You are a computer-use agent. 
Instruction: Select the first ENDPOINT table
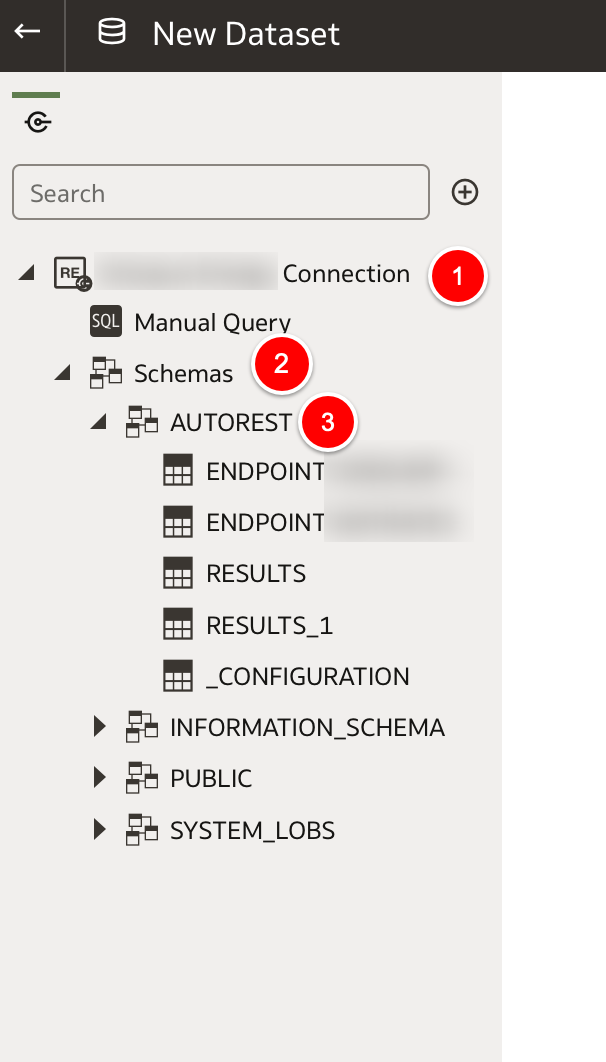point(318,471)
